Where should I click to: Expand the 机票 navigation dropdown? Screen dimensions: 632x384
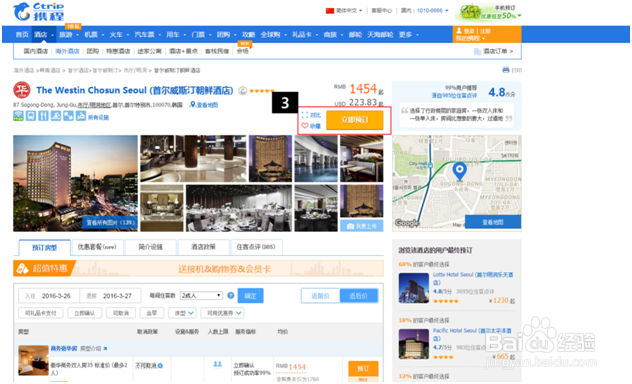[x=94, y=35]
